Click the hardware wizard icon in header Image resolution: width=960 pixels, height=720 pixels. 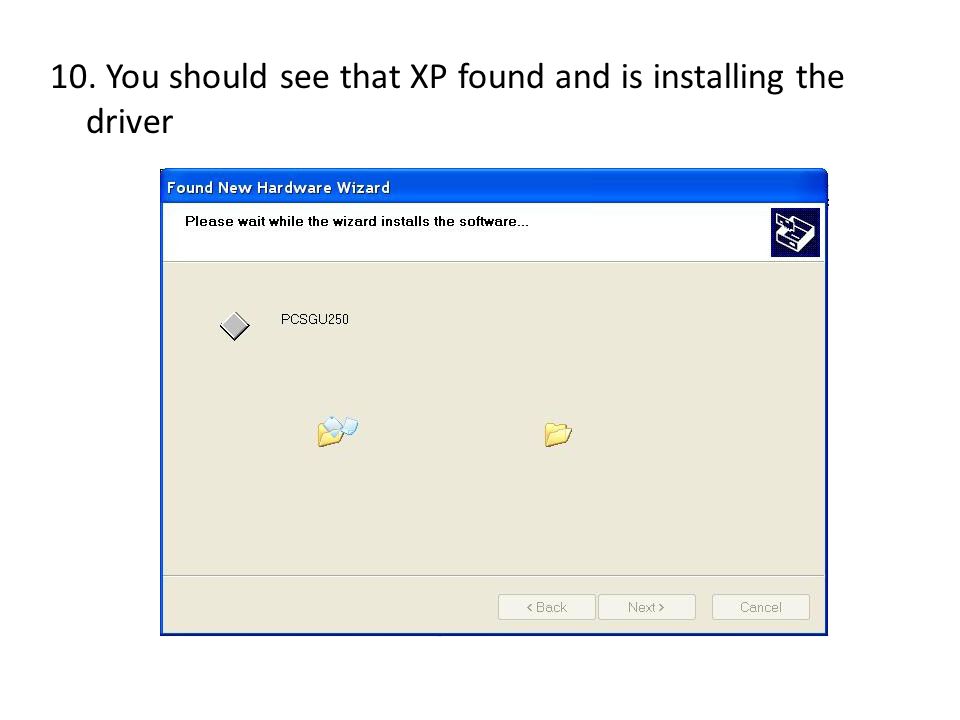(x=795, y=233)
